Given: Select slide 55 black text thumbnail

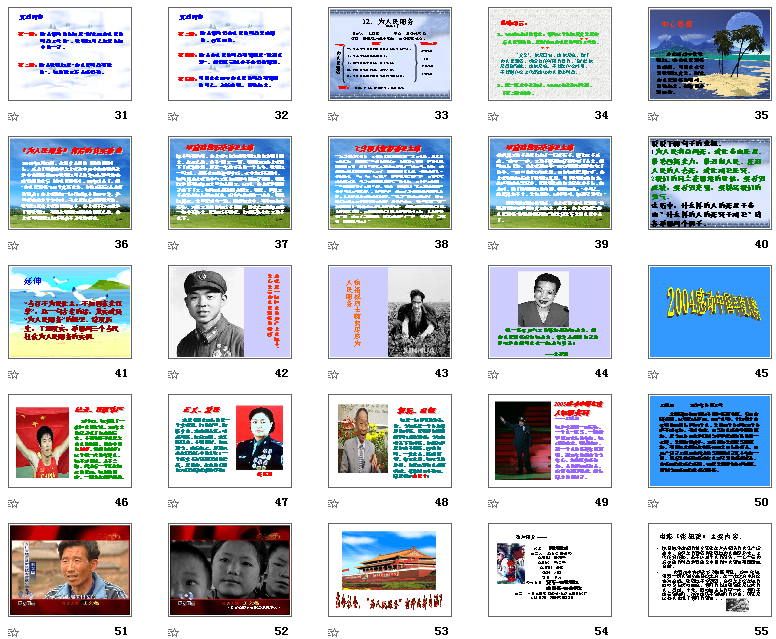Looking at the screenshot, I should (x=710, y=570).
